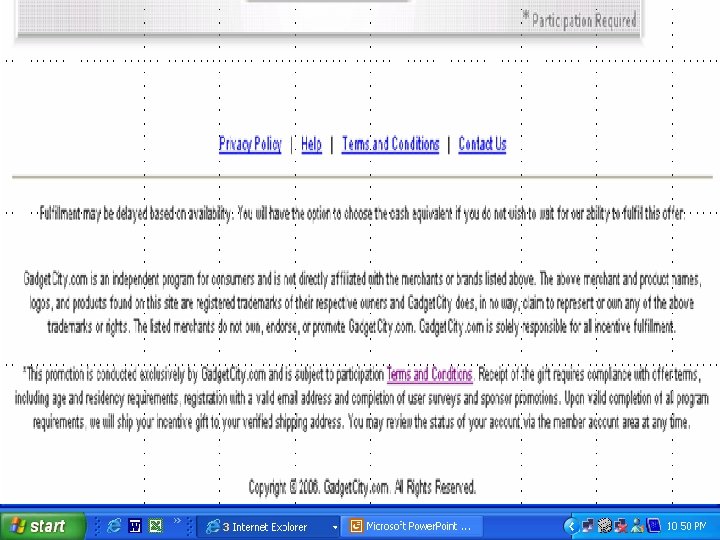Screen dimensions: 720x540
Task: Click the 'including age and residency requirements' line
Action: pos(361,398)
